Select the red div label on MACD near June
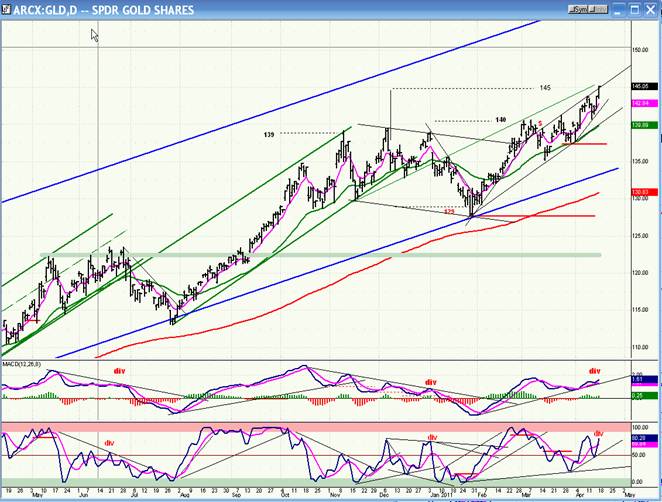 pyautogui.click(x=119, y=371)
